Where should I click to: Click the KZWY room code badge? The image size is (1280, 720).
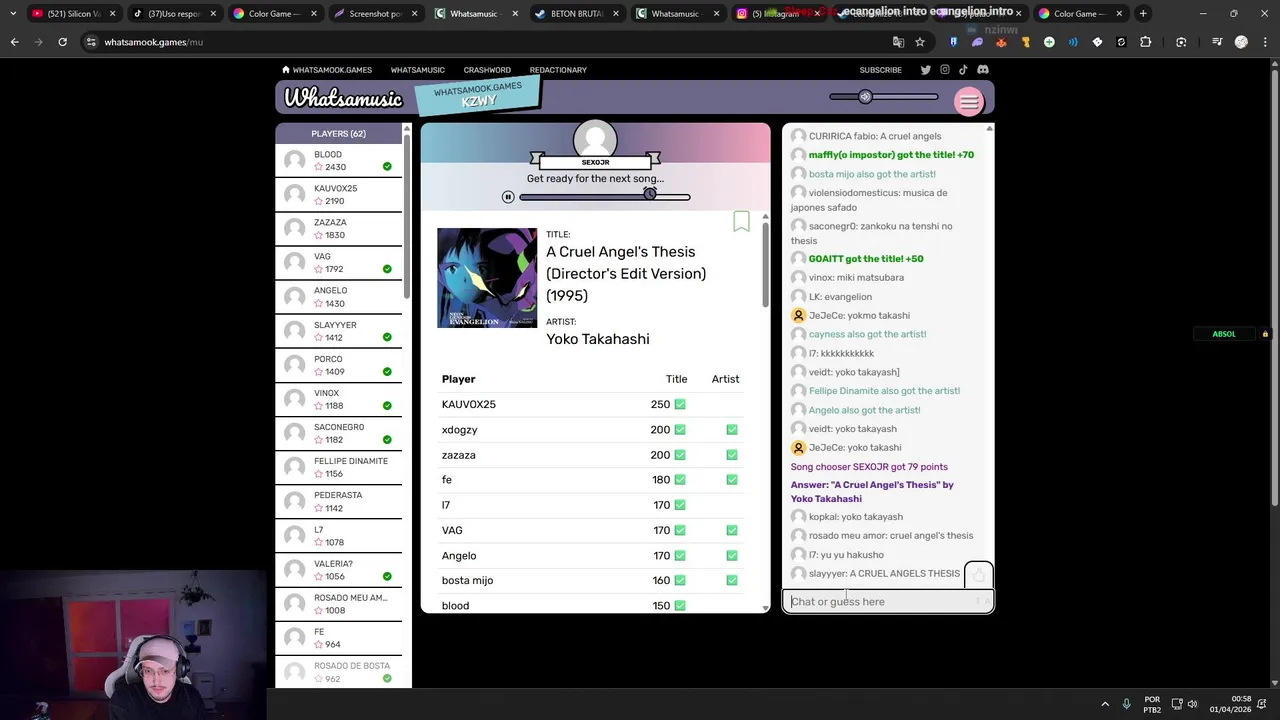pos(478,95)
